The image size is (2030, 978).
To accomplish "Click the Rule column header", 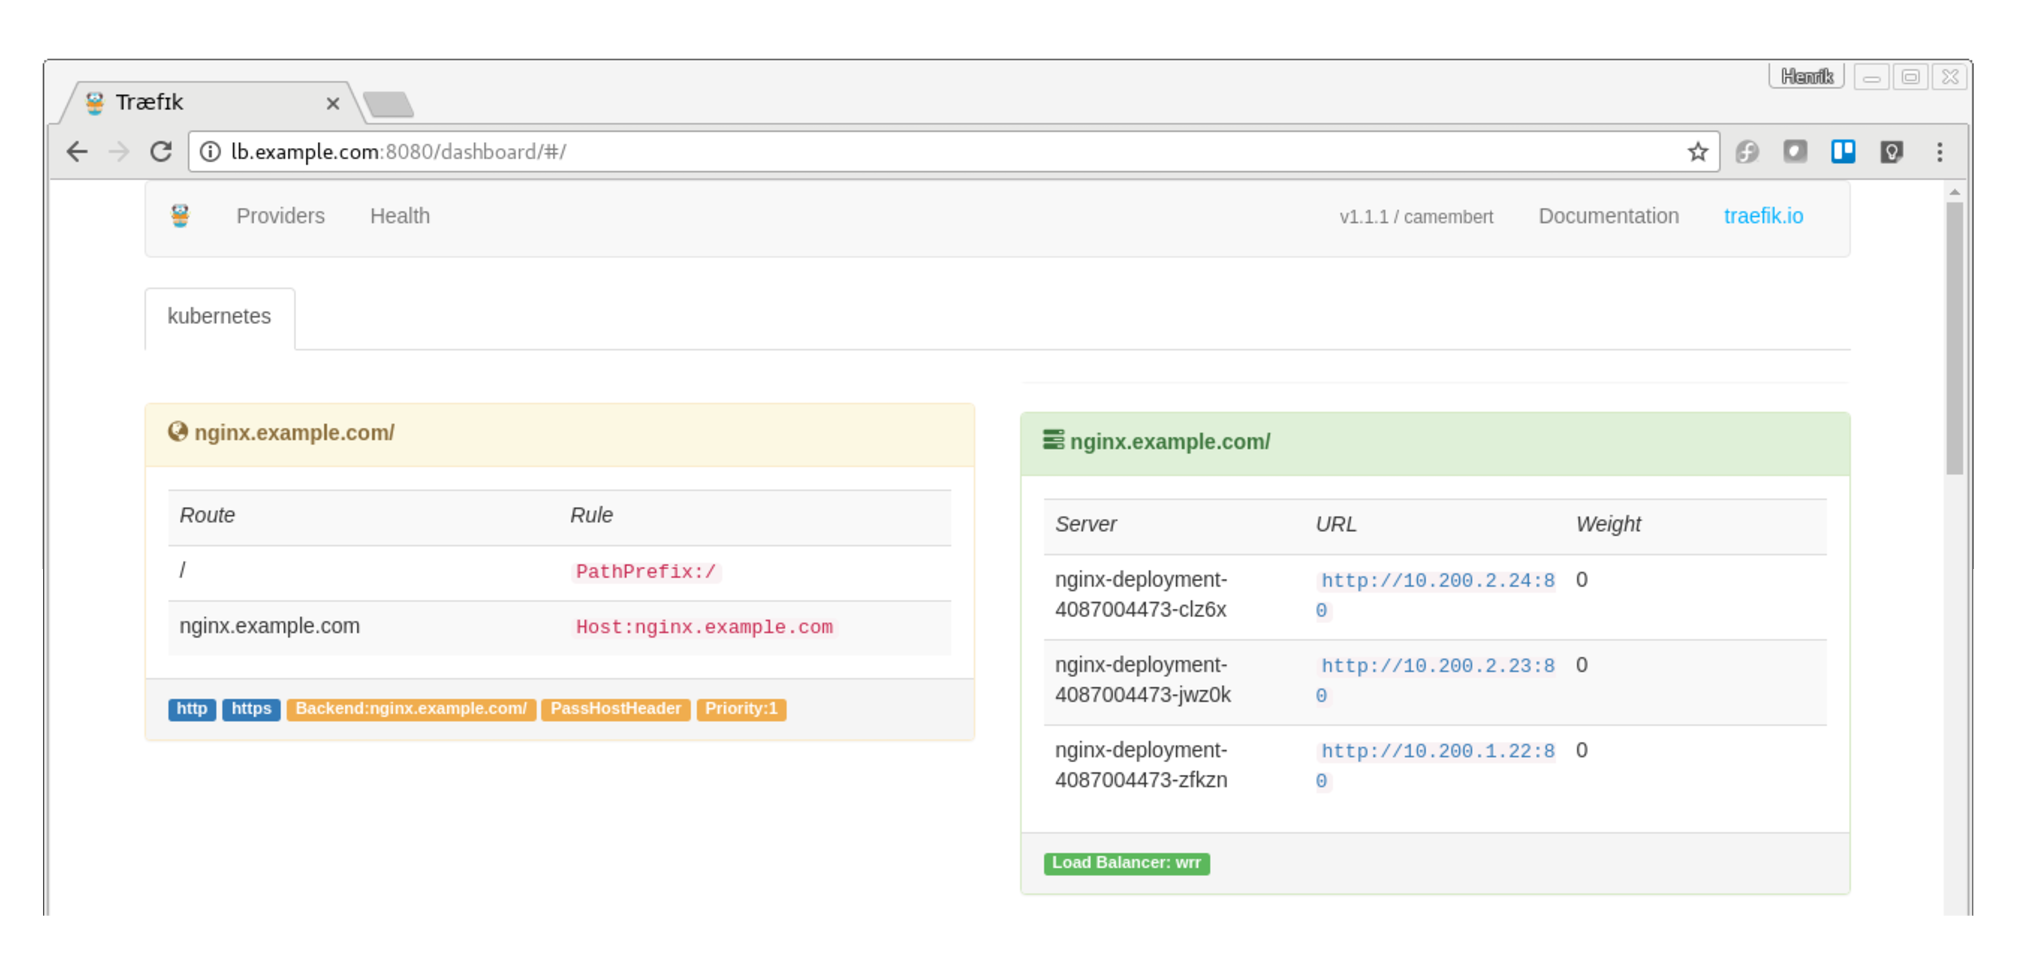I will tap(591, 515).
